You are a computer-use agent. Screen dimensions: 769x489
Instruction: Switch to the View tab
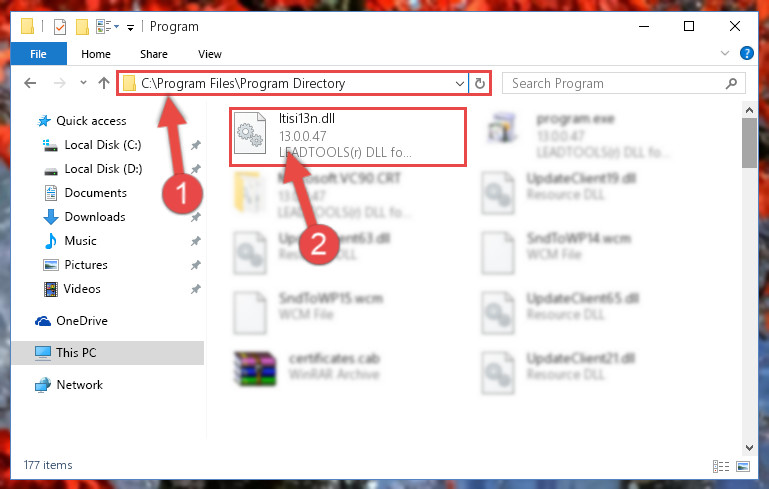[210, 54]
